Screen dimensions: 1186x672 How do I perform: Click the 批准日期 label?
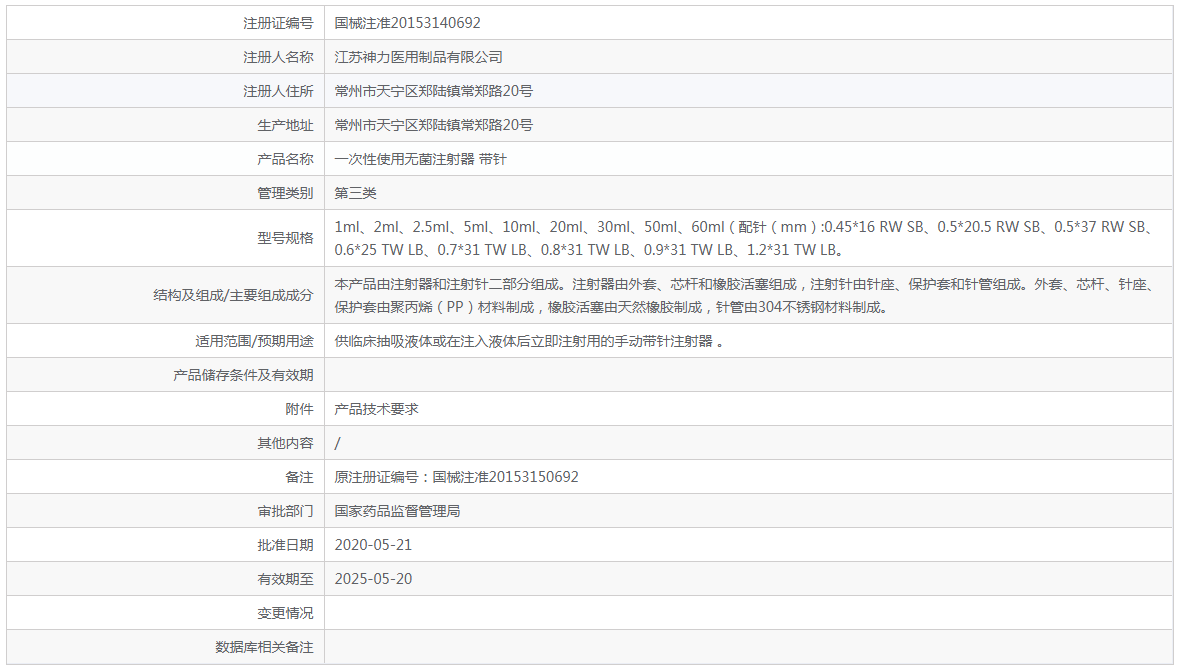[285, 546]
